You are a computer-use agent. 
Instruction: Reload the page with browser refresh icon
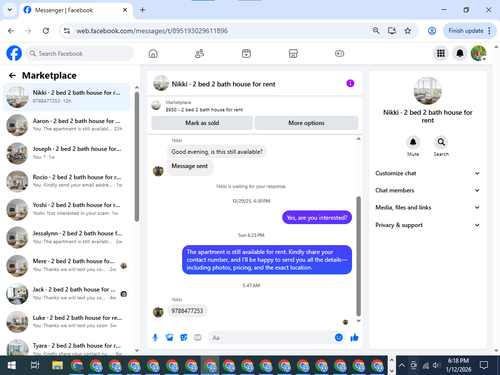coord(46,31)
